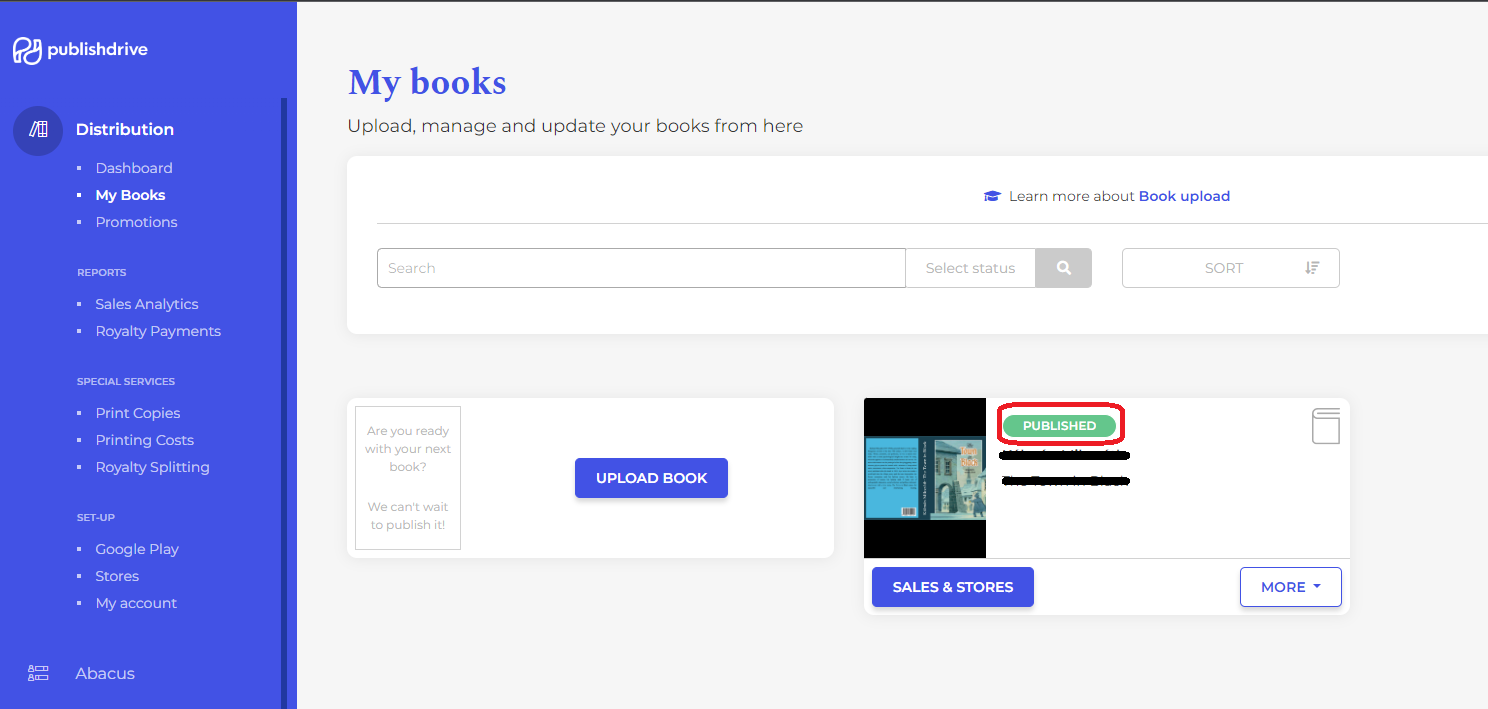Open the book cover thumbnail
The image size is (1488, 709).
[x=924, y=477]
